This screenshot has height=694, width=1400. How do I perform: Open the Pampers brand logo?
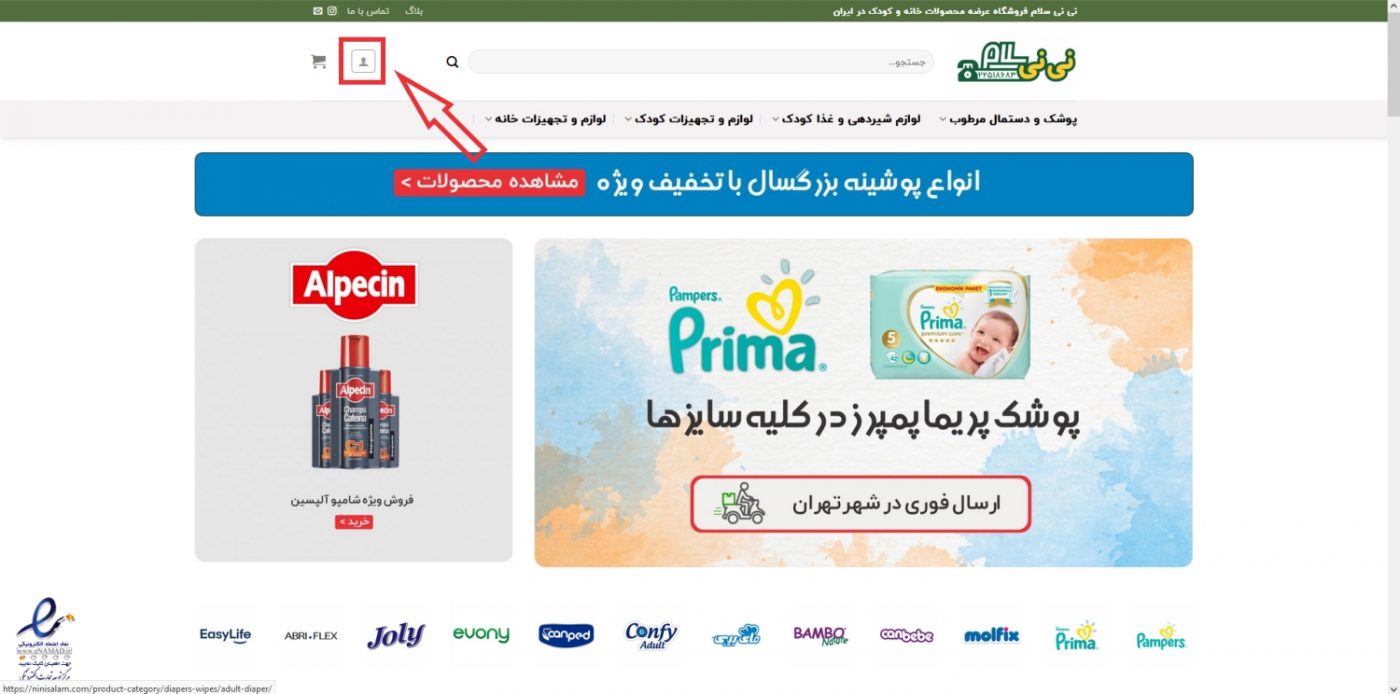click(1161, 637)
